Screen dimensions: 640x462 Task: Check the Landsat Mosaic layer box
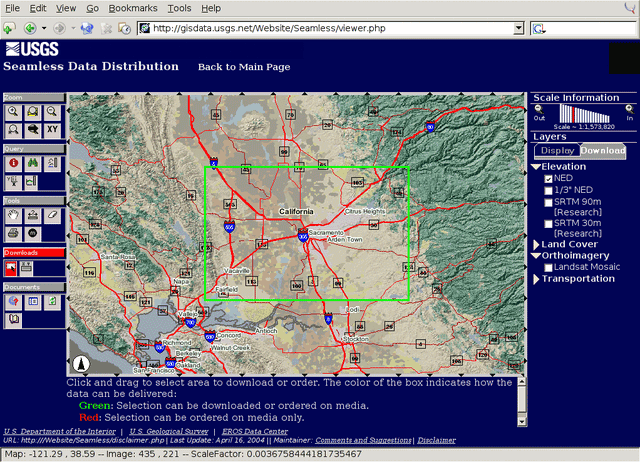click(x=548, y=267)
